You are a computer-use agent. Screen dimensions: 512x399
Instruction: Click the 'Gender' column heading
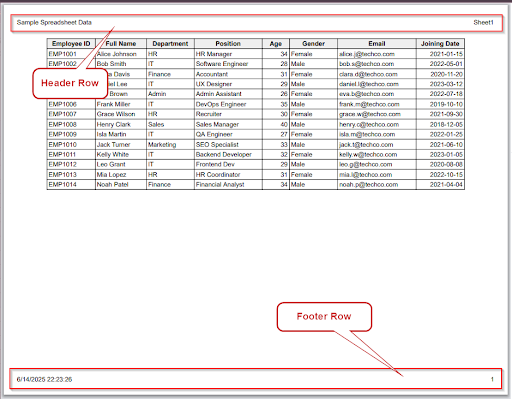tap(313, 44)
